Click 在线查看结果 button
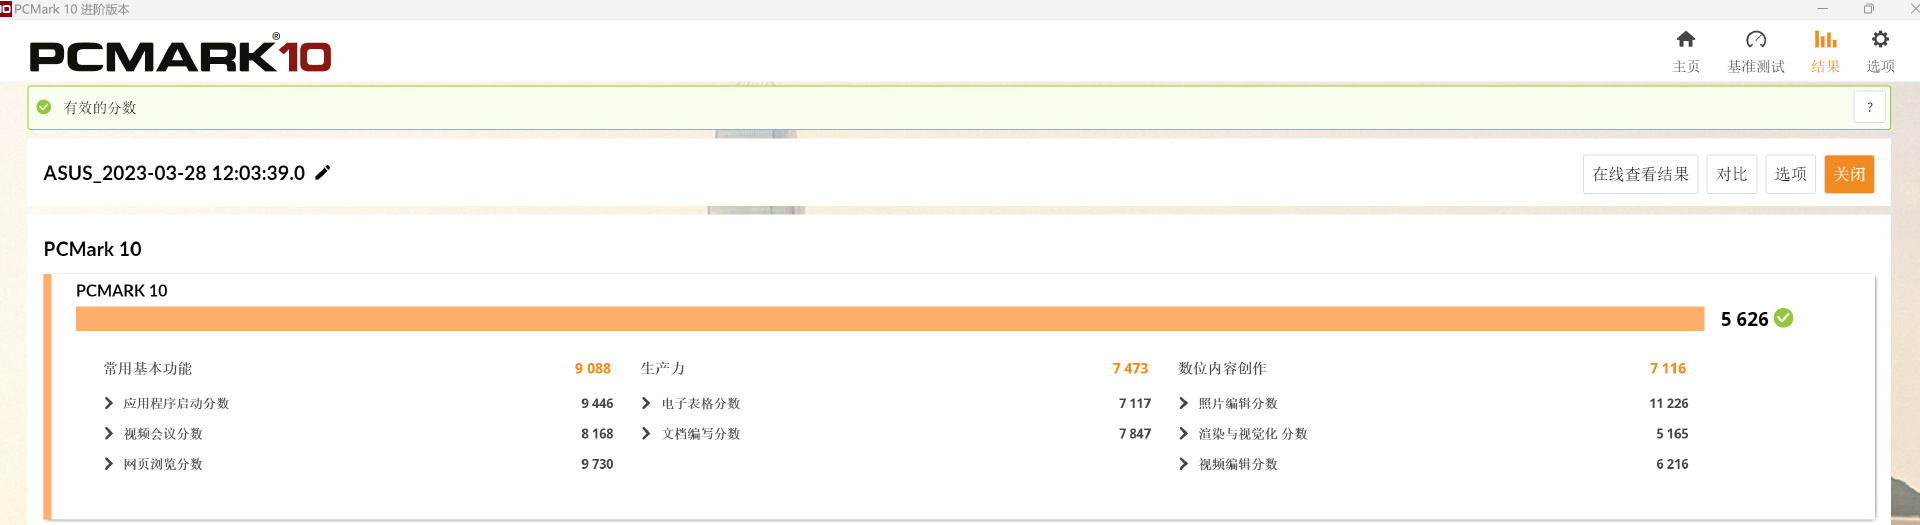Image resolution: width=1920 pixels, height=525 pixels. pos(1640,174)
